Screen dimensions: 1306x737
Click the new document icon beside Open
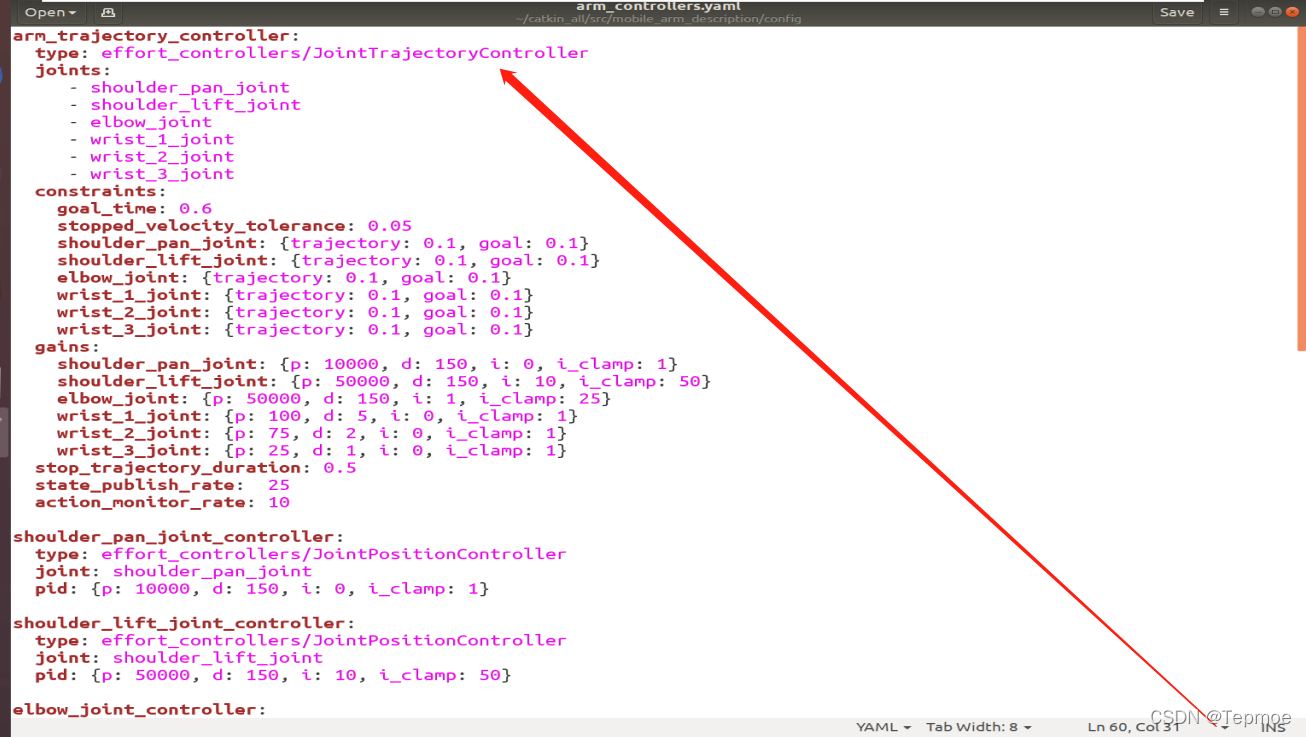(108, 13)
